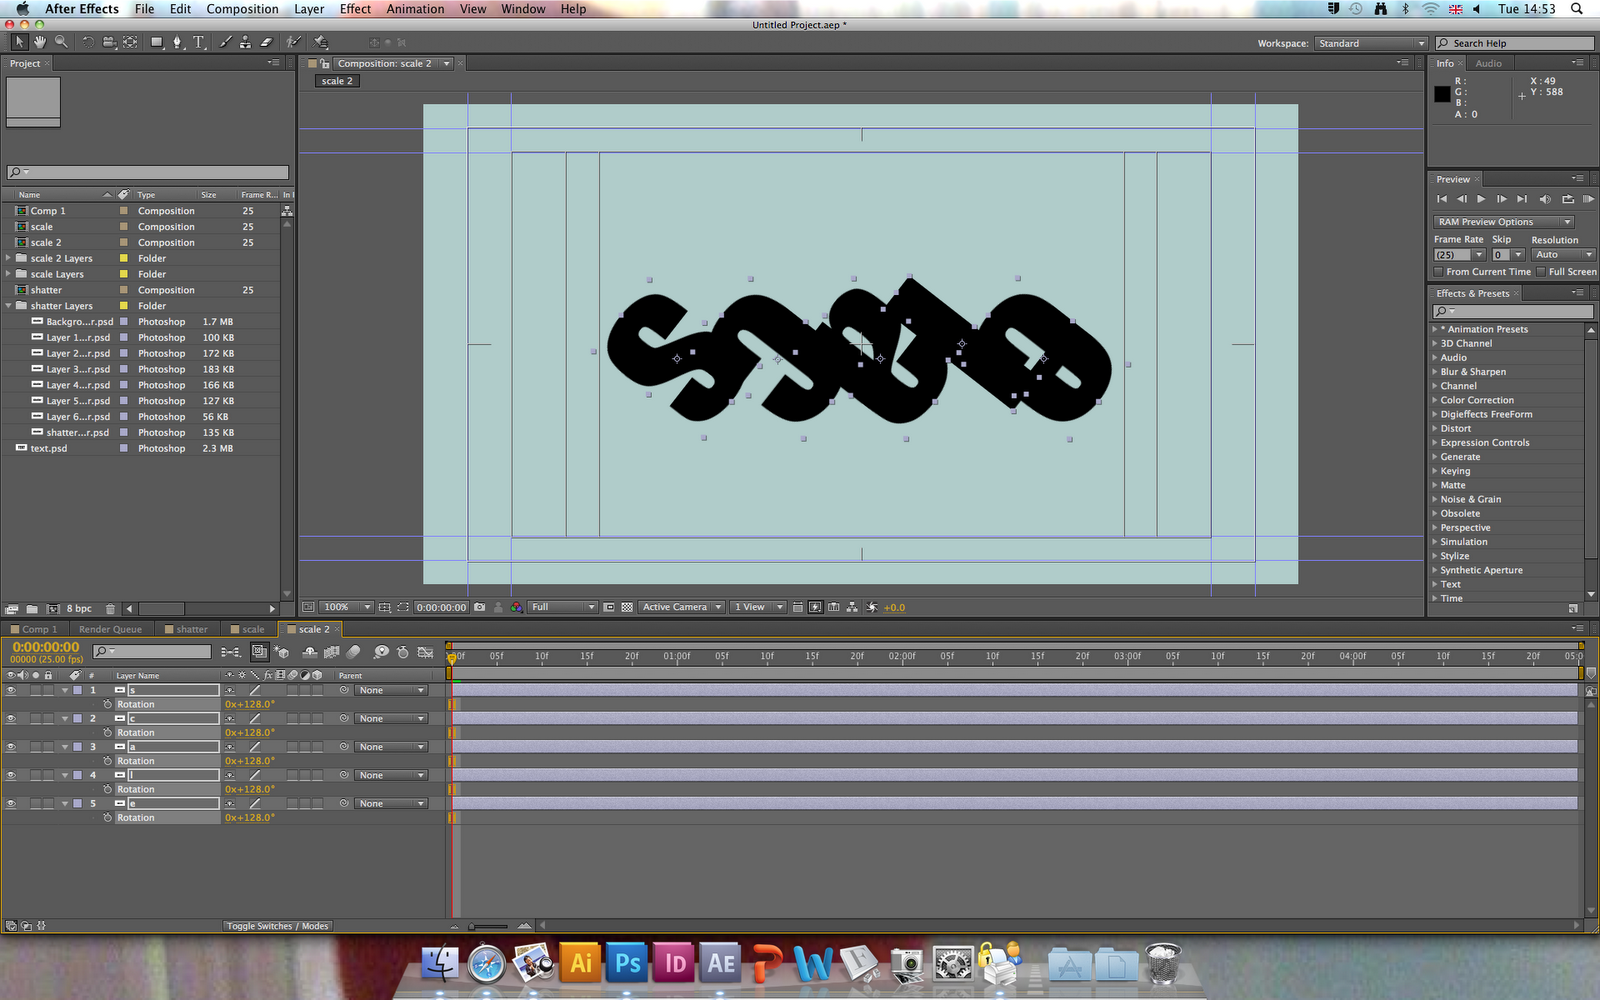Image resolution: width=1600 pixels, height=1000 pixels.
Task: Play the preview
Action: (x=1481, y=199)
